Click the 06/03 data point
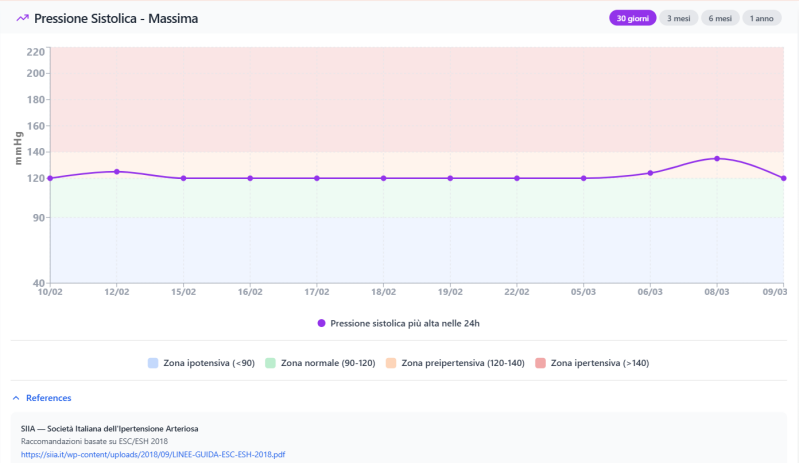The width and height of the screenshot is (799, 463). tap(650, 173)
